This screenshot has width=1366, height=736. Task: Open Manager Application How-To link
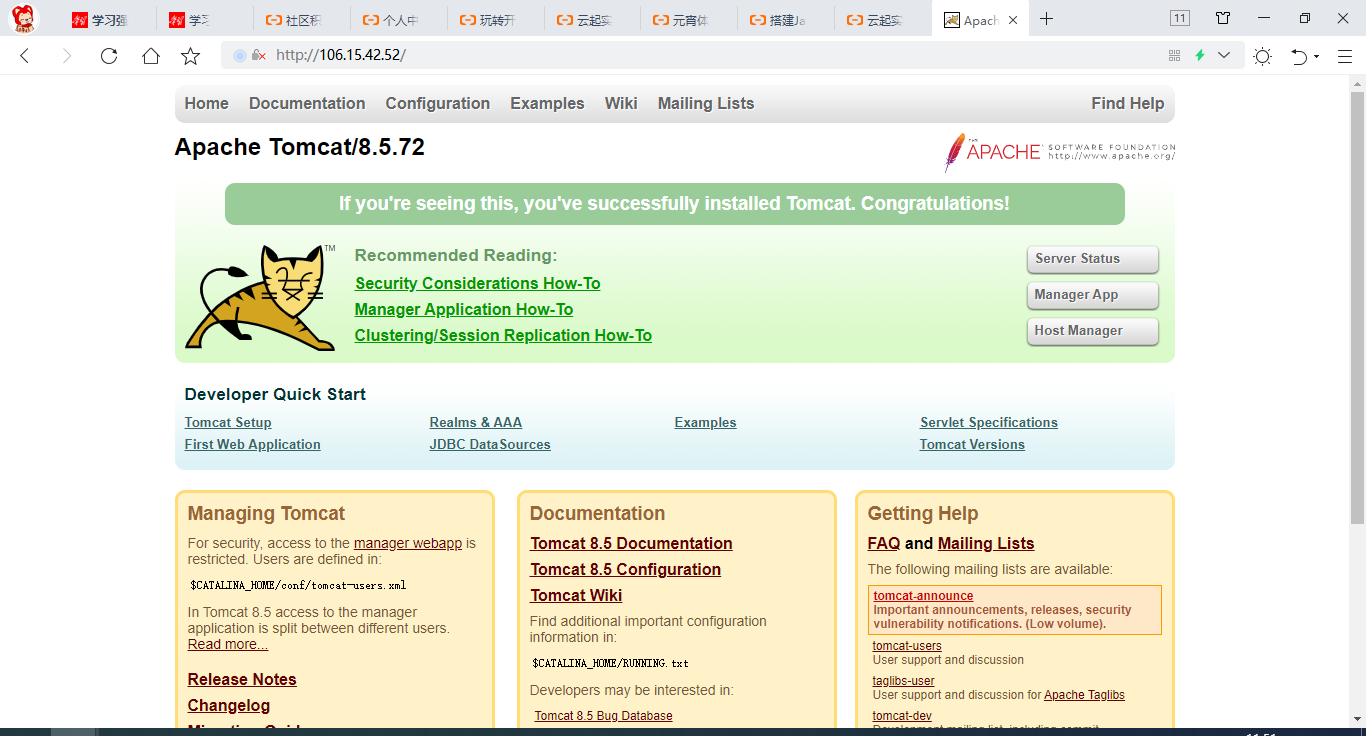click(x=464, y=310)
